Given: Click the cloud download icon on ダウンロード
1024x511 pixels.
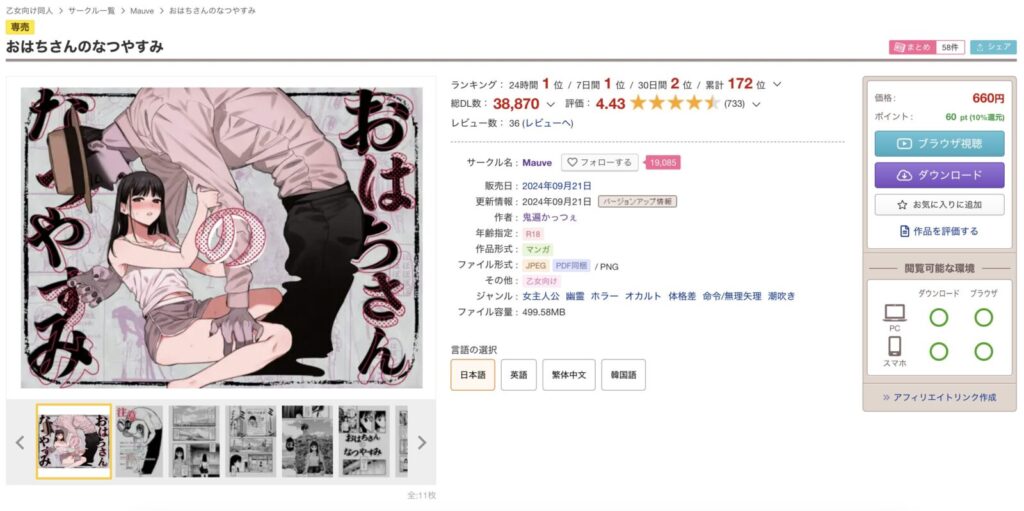Looking at the screenshot, I should (x=904, y=175).
